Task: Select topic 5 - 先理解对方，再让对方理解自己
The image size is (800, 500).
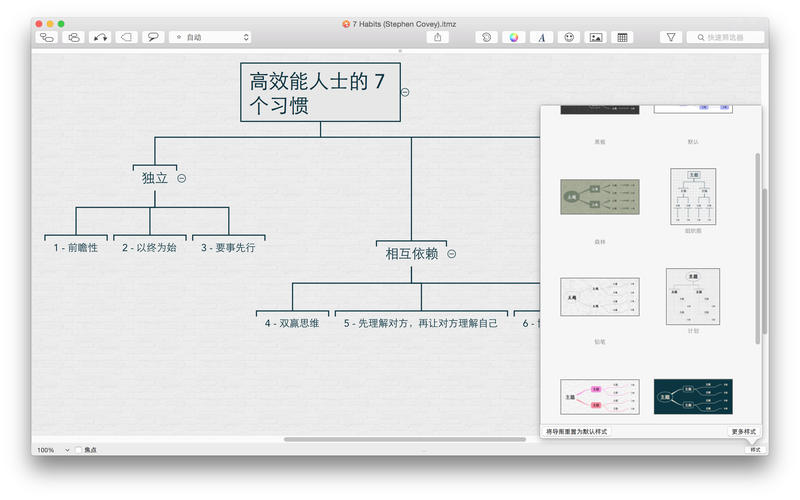Action: click(x=421, y=323)
